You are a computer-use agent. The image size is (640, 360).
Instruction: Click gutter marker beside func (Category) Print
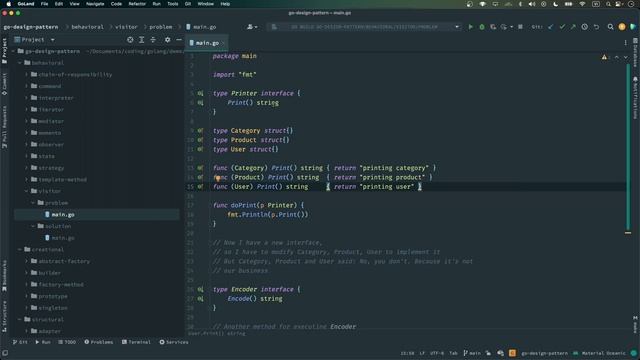point(200,168)
